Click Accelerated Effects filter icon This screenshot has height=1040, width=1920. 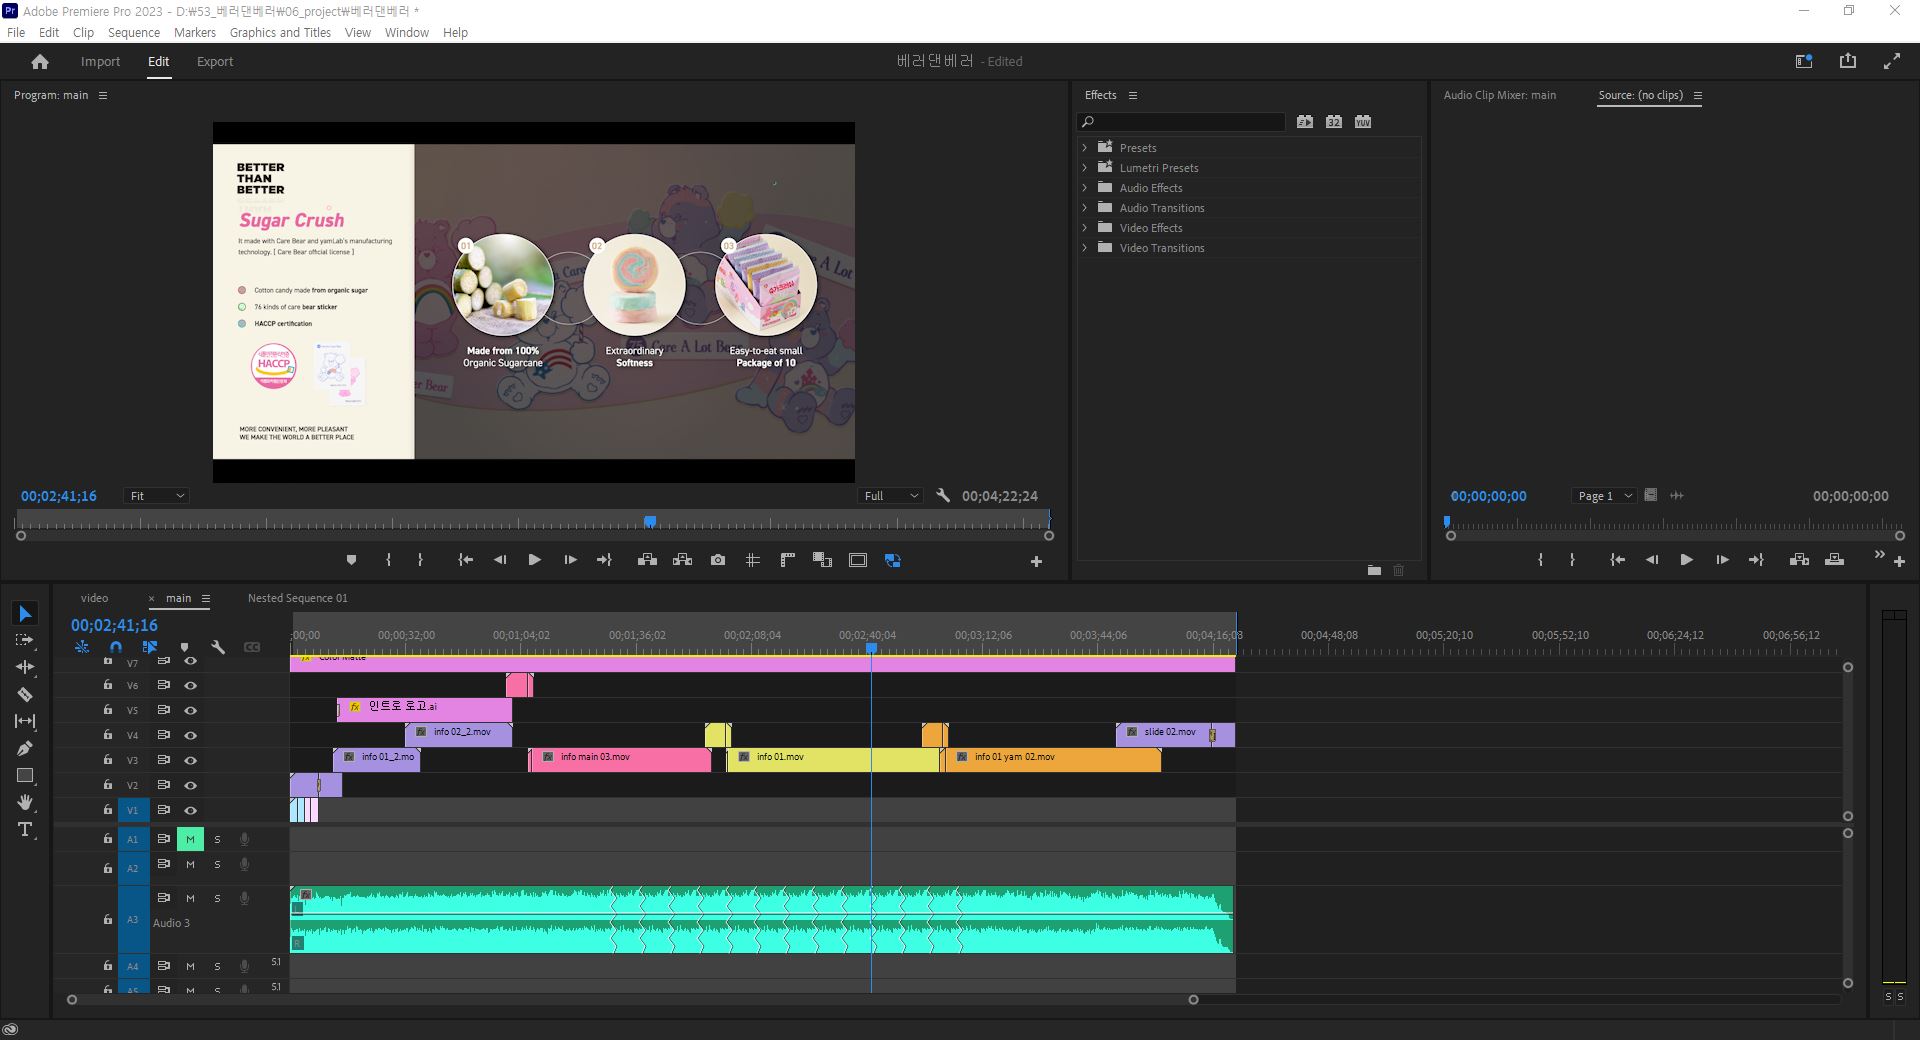pos(1305,121)
